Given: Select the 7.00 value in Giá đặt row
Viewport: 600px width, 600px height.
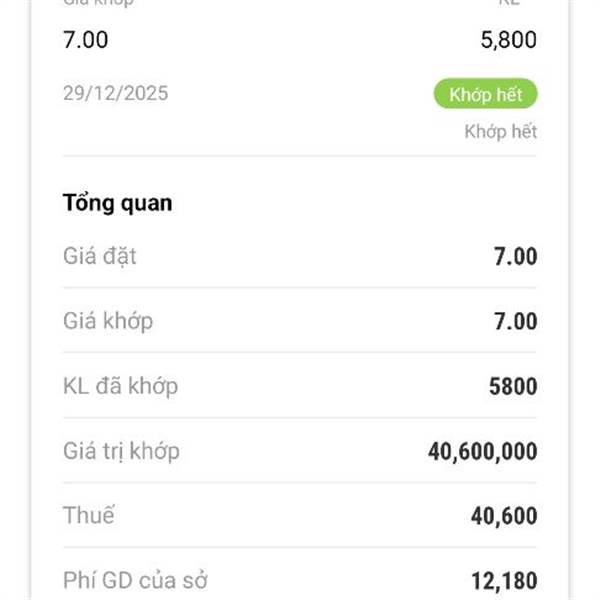Looking at the screenshot, I should click(x=515, y=257).
